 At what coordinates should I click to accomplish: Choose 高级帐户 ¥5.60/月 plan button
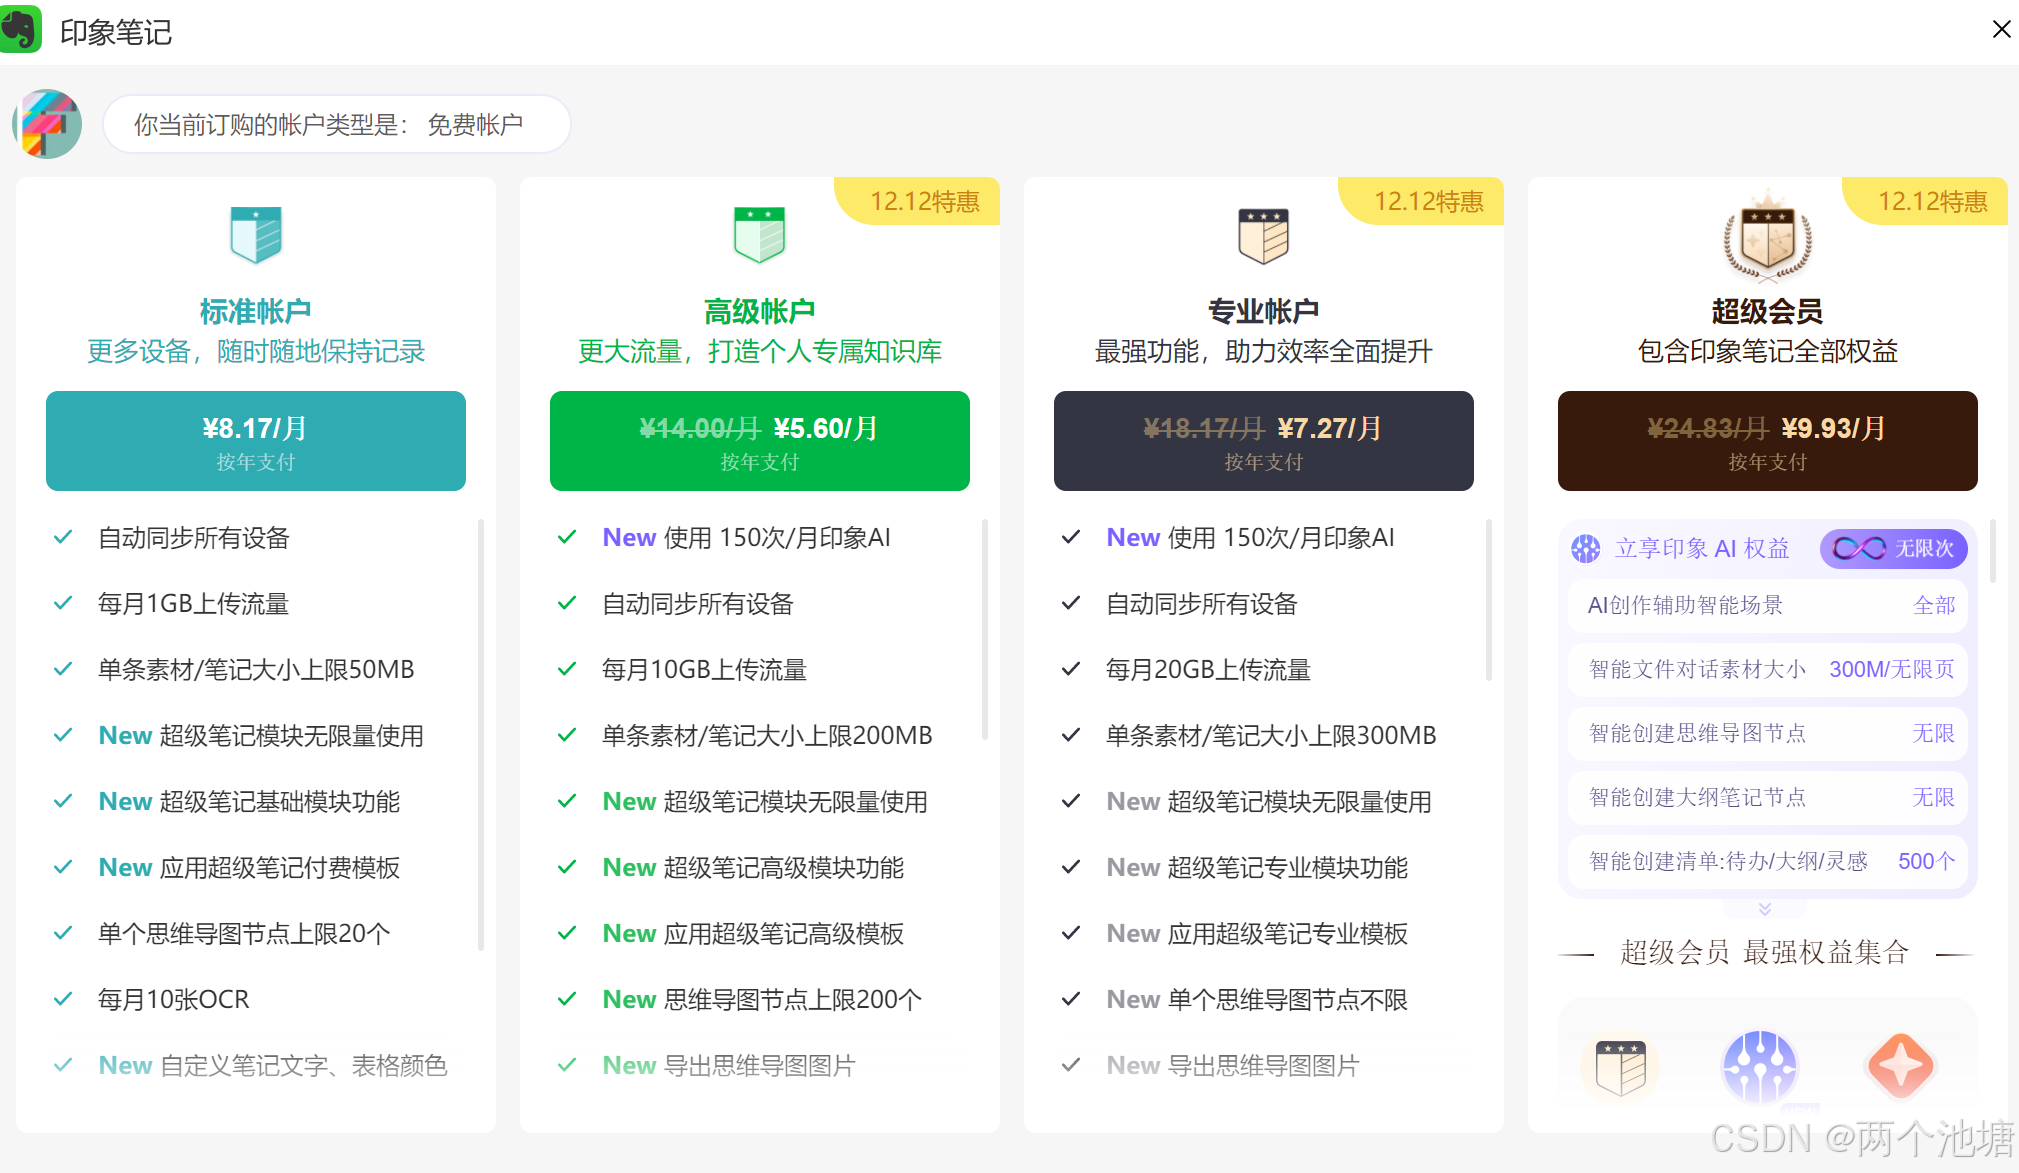pos(759,441)
